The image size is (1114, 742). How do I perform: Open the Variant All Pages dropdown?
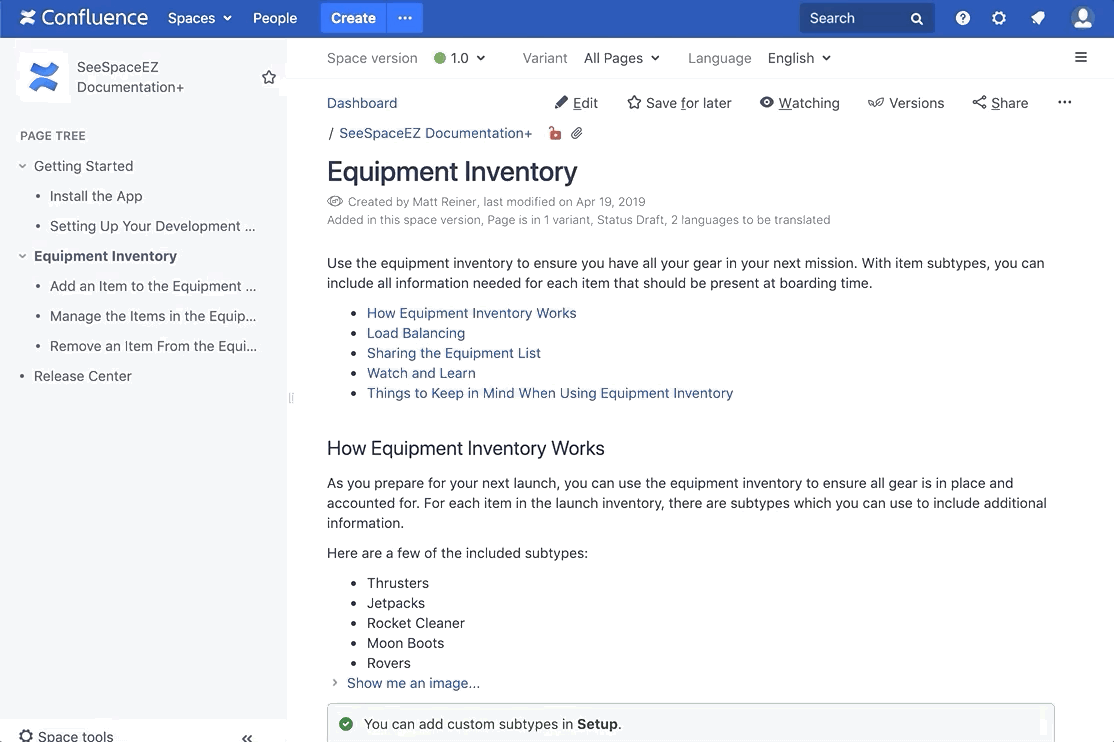622,58
